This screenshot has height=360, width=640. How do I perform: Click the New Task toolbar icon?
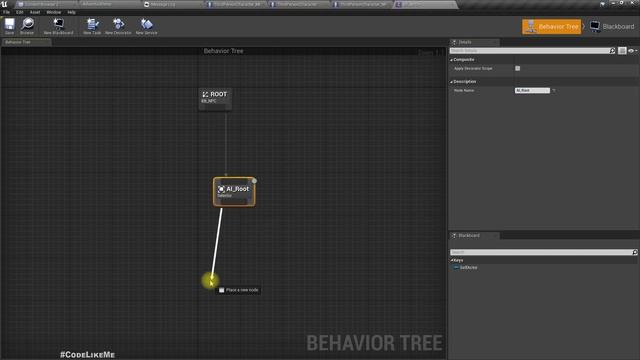click(x=92, y=26)
